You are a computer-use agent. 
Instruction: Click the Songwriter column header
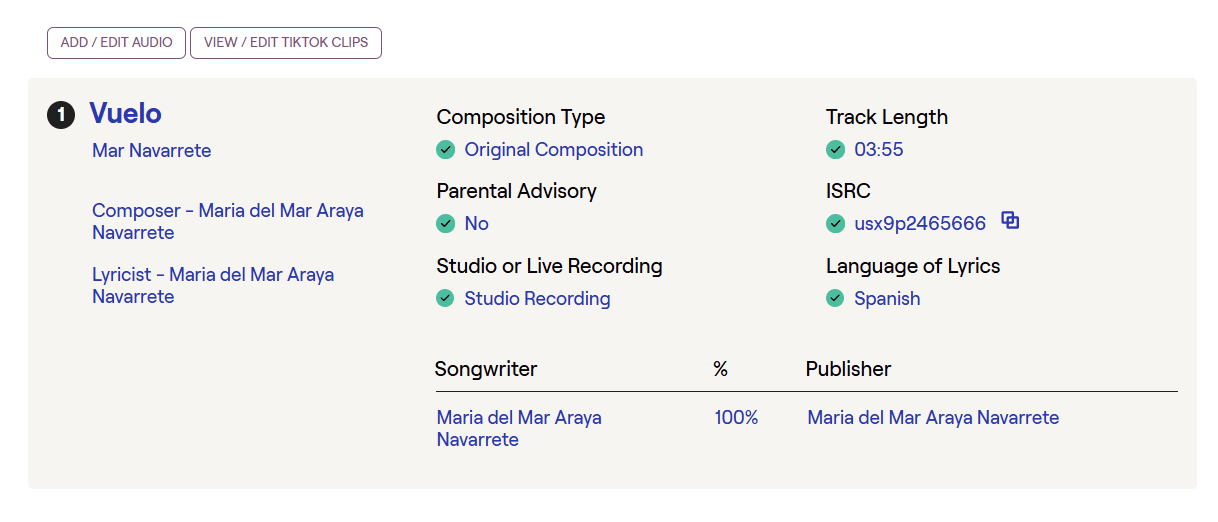click(486, 369)
